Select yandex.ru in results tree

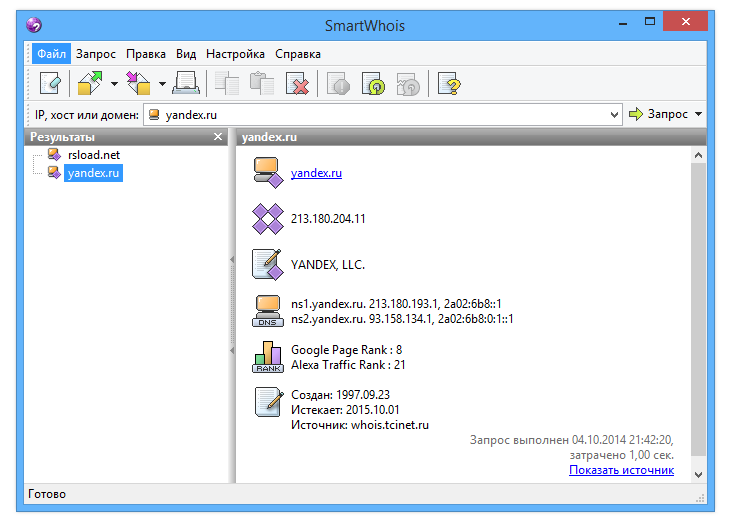(x=93, y=173)
